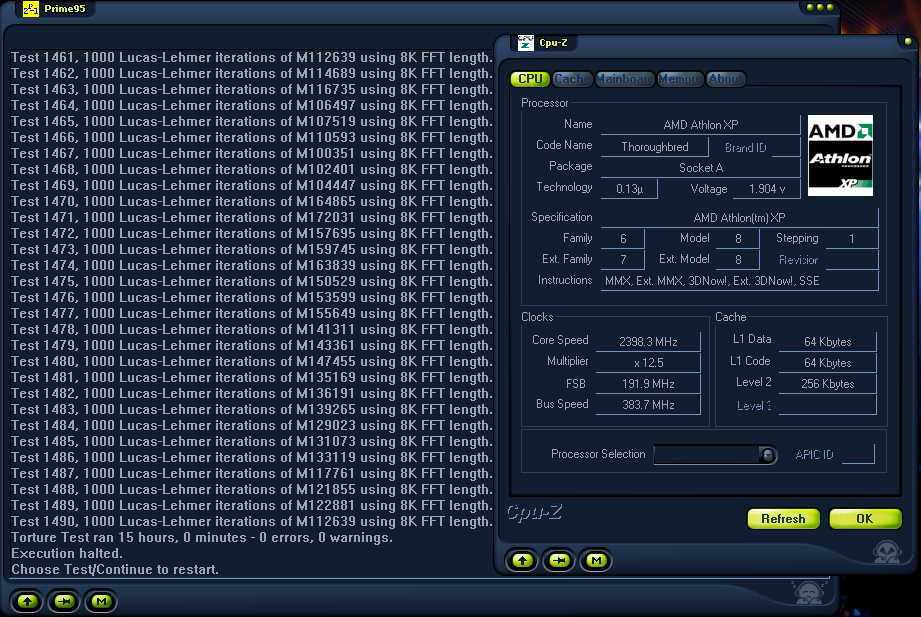
Task: Click the Multiplier value "x 12.5"
Action: (648, 363)
